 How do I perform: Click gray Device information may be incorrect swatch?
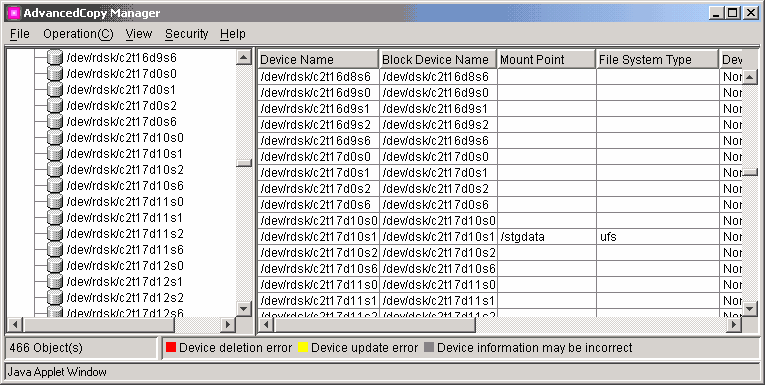pyautogui.click(x=429, y=347)
